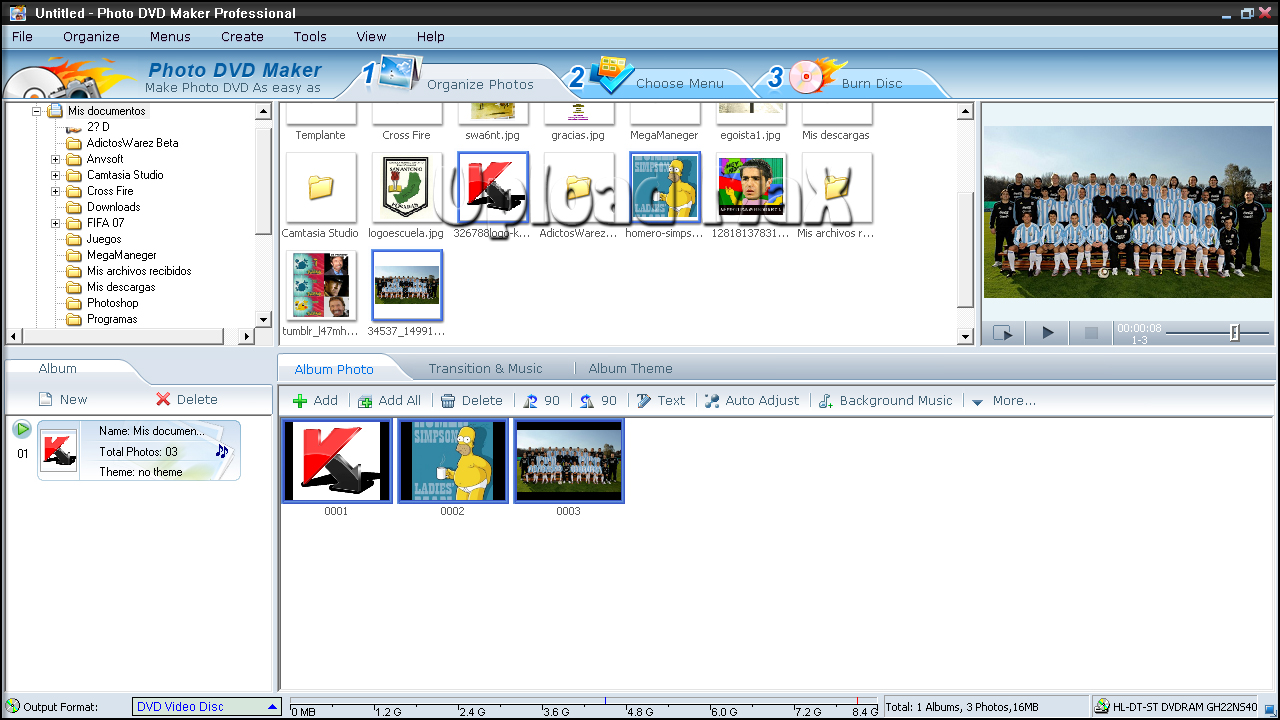Click the preview mode icon beside play
1280x720 pixels.
point(1004,333)
